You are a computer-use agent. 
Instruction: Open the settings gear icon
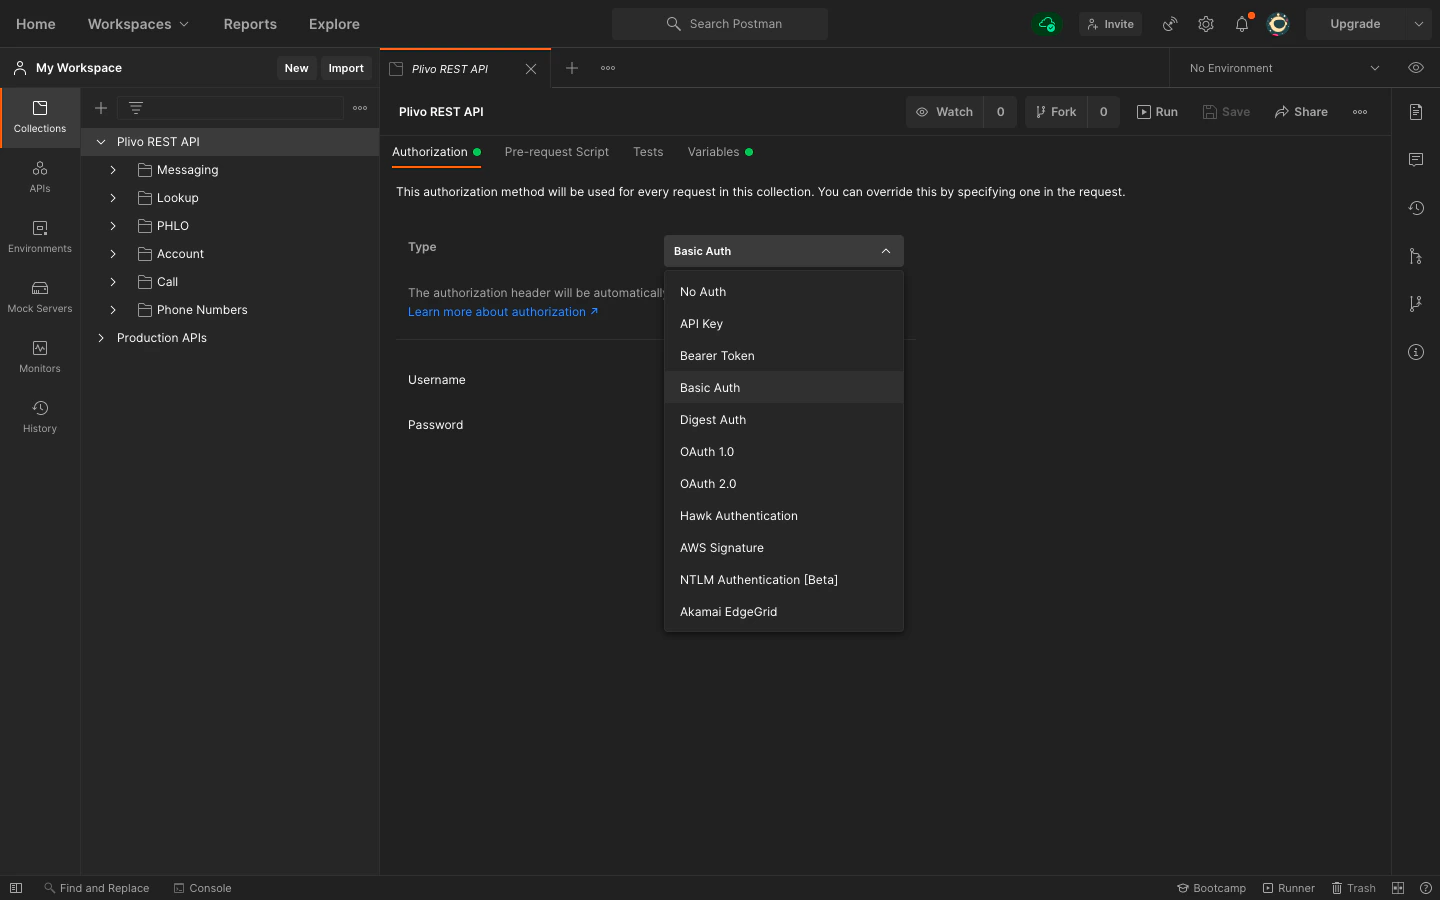coord(1206,24)
